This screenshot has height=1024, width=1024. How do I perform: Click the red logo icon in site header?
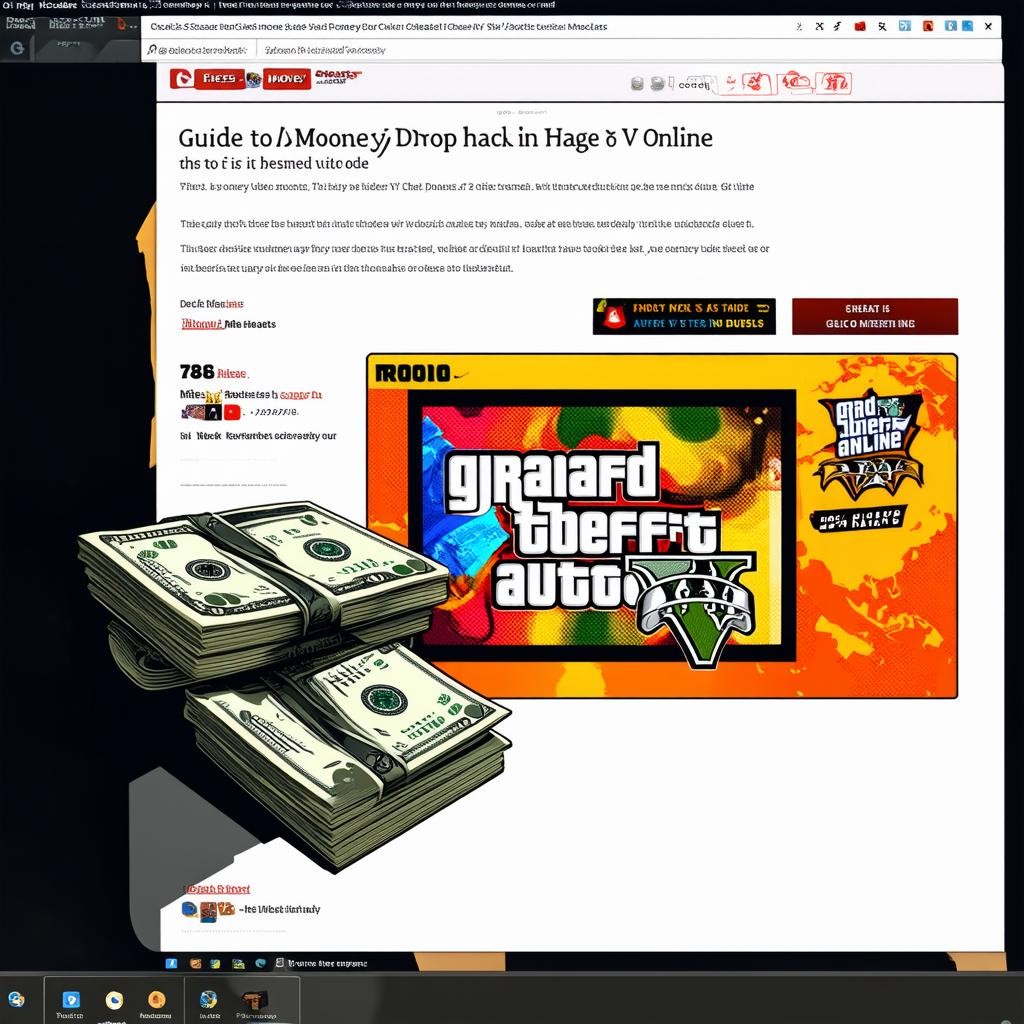pos(181,79)
